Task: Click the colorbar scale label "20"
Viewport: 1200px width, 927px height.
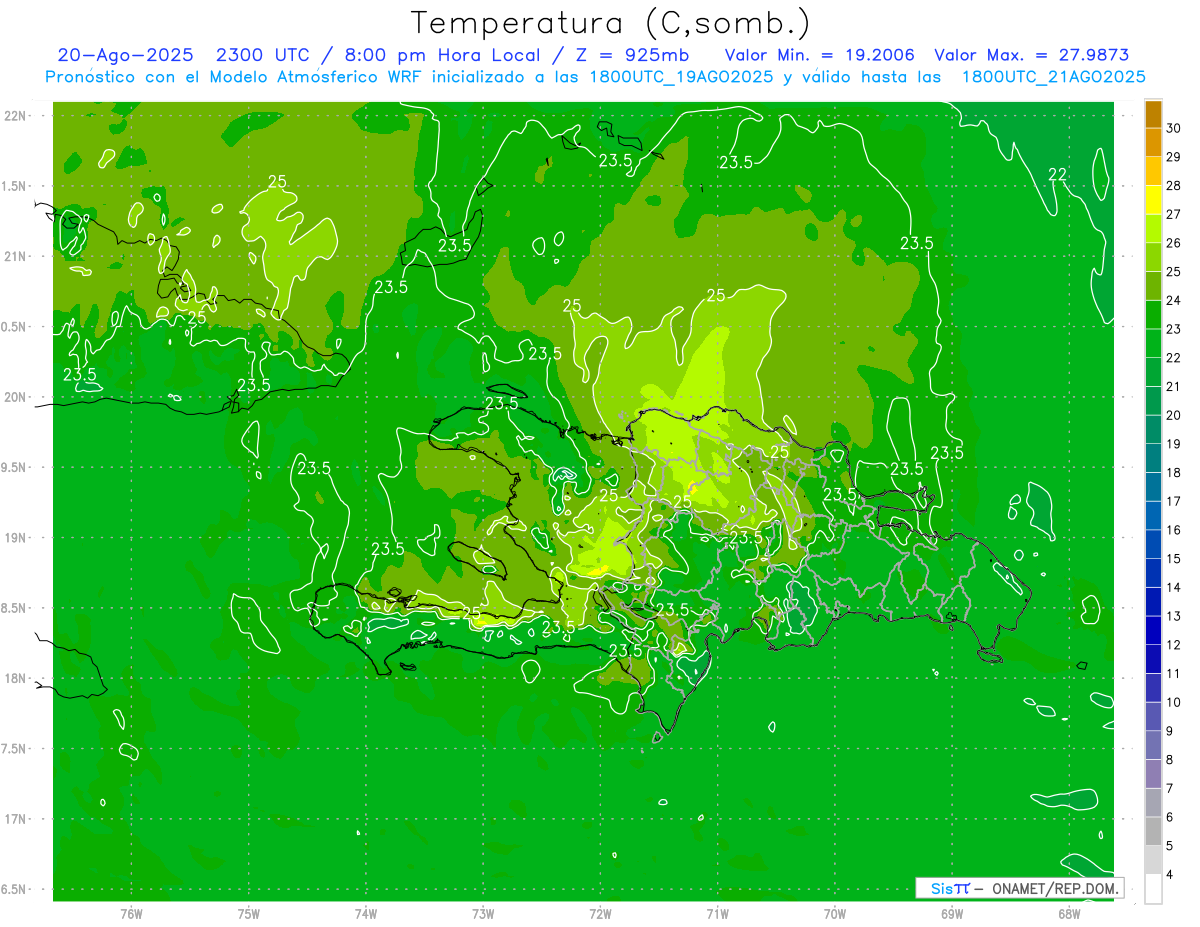Action: tap(1174, 415)
